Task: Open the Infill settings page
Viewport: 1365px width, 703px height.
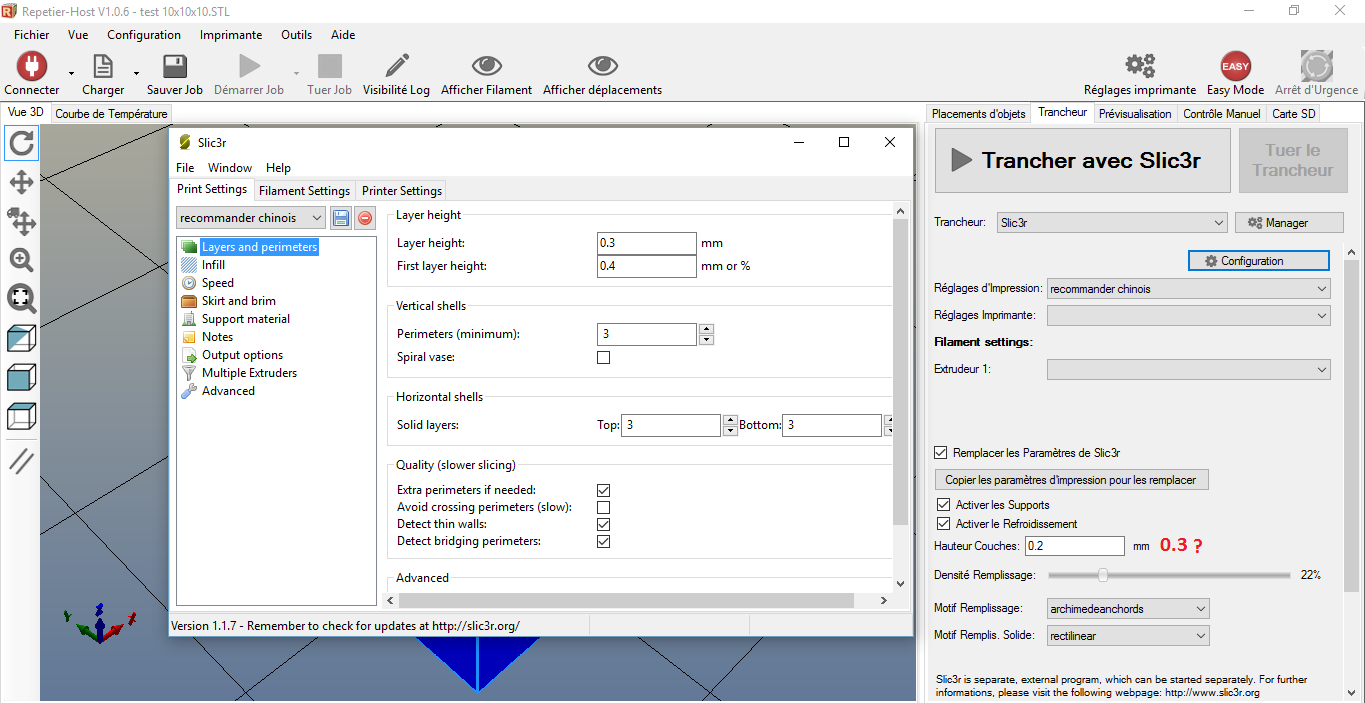Action: point(213,265)
